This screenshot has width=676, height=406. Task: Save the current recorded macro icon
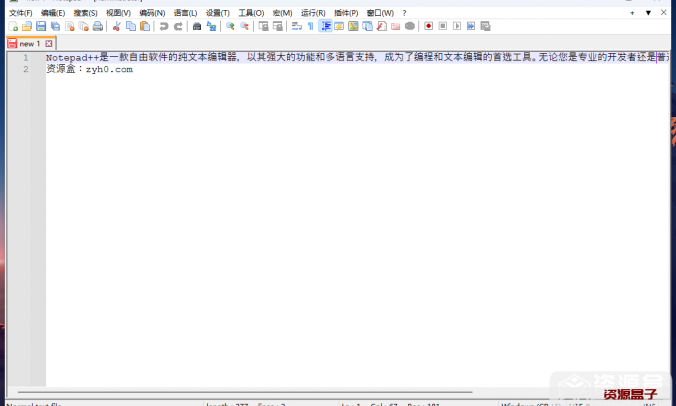tap(485, 26)
